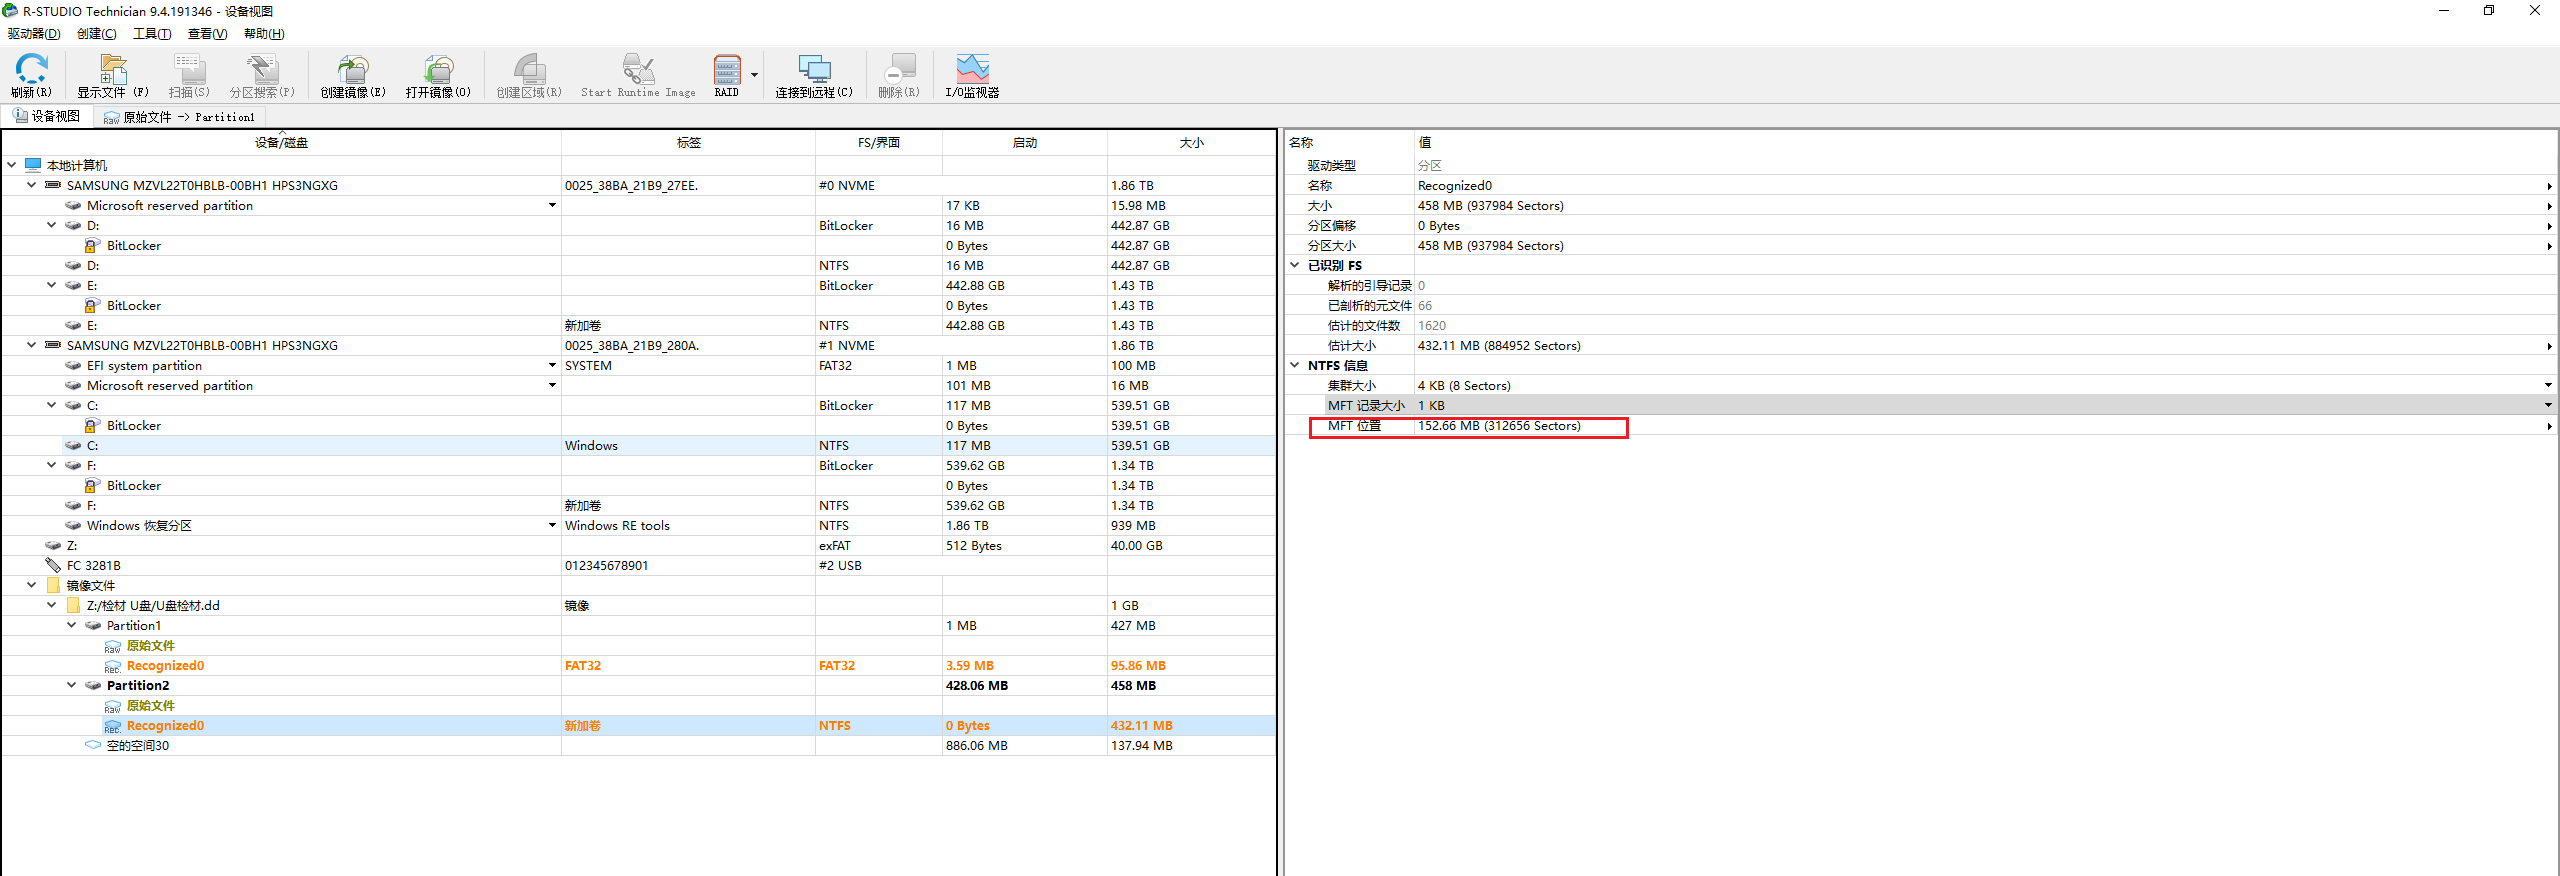Switch to 设备视图 tab
The image size is (2560, 876).
tap(46, 116)
